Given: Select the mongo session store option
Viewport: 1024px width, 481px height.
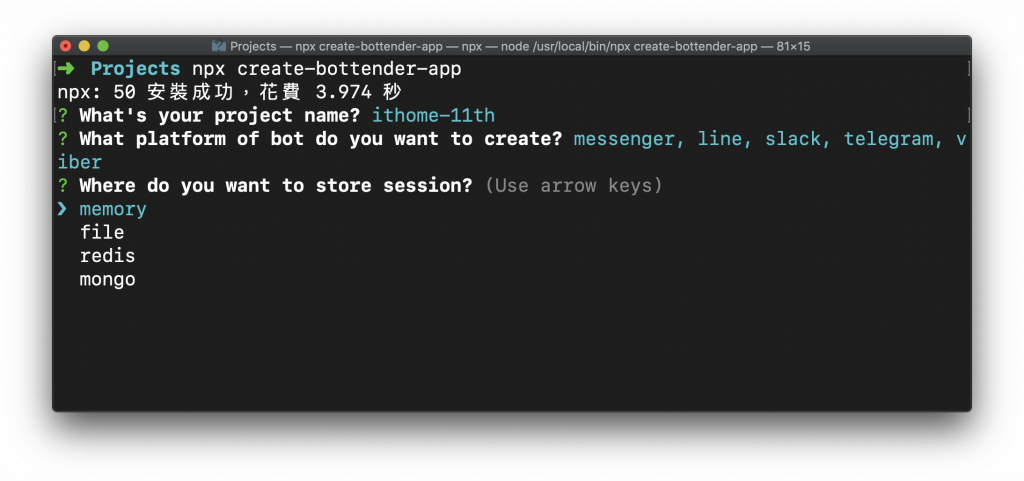Looking at the screenshot, I should point(107,280).
